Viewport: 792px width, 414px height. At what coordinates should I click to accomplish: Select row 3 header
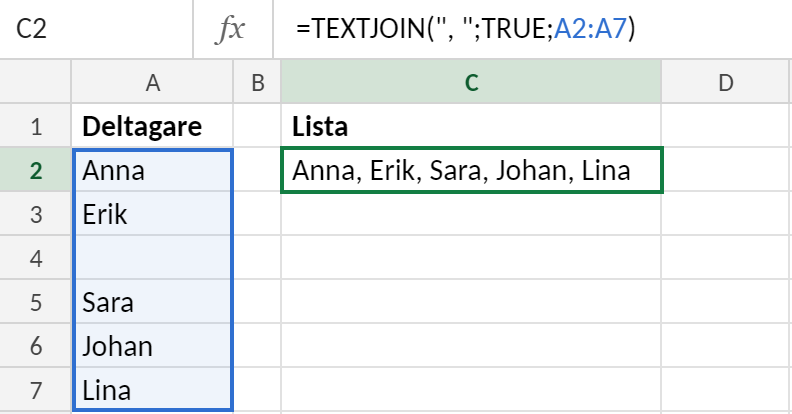(35, 214)
